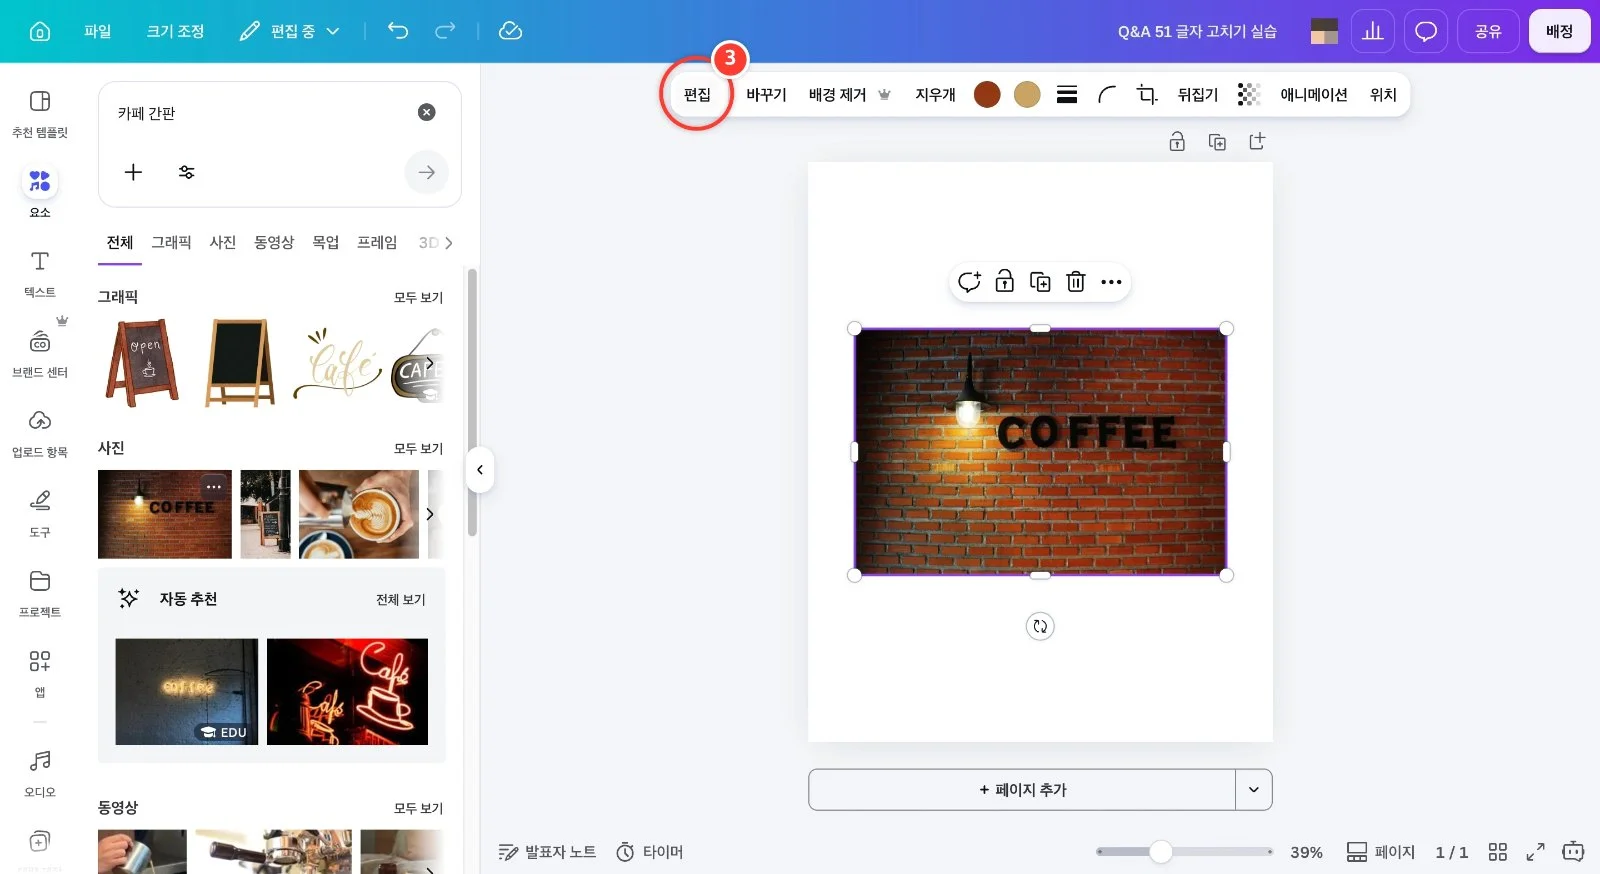Viewport: 1600px width, 874px height.
Task: Open 도구 tools sidebar panel
Action: (x=40, y=514)
